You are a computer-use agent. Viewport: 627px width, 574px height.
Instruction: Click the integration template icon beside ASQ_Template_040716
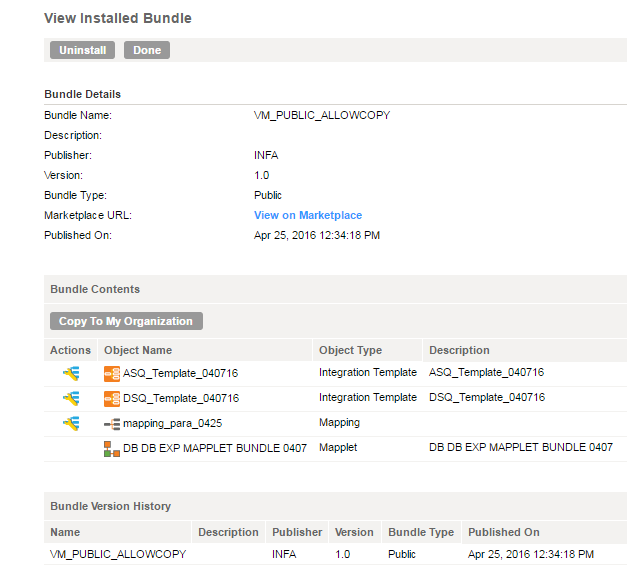[112, 374]
